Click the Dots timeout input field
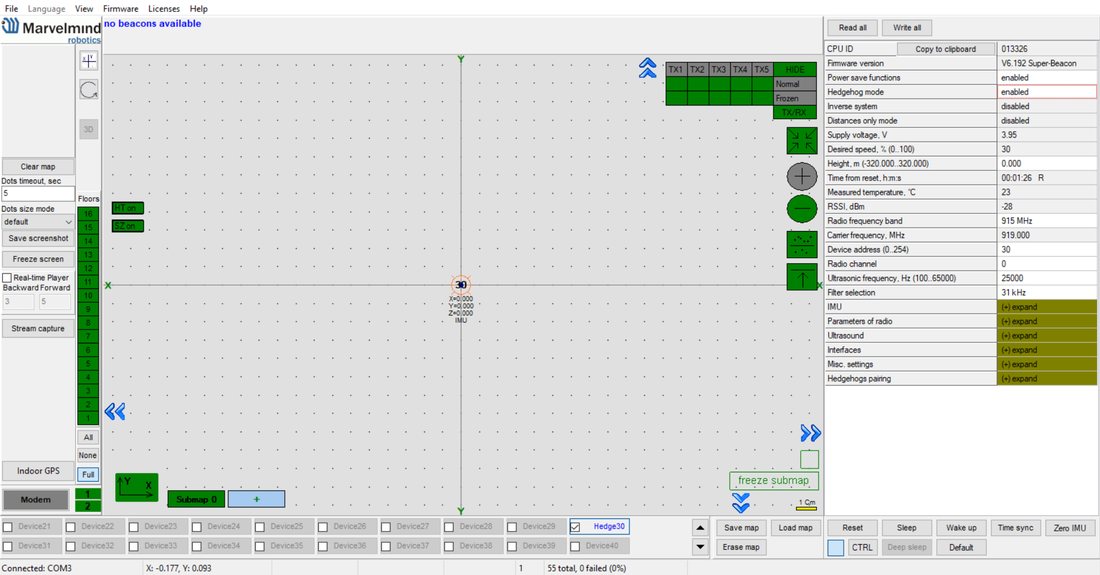This screenshot has height=575, width=1100. point(38,194)
